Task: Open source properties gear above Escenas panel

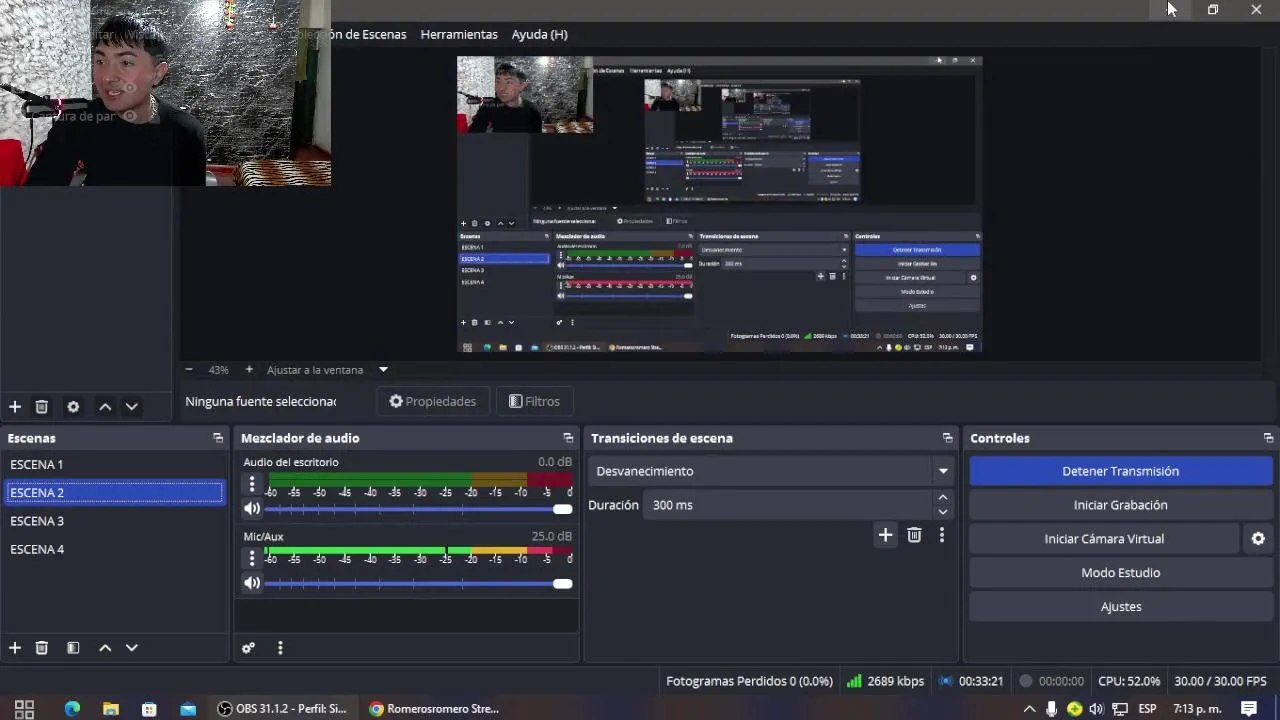Action: [73, 407]
